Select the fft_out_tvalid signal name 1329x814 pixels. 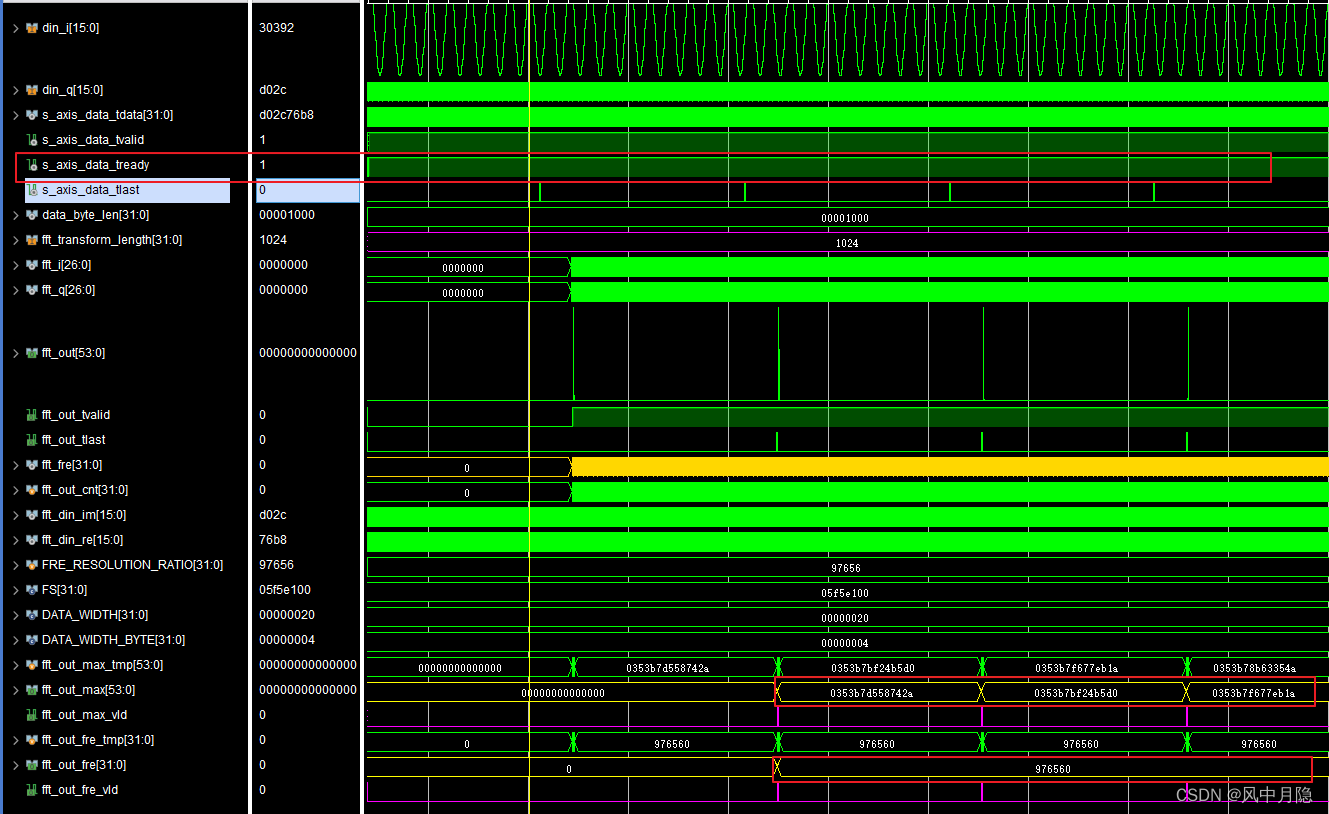[x=76, y=415]
